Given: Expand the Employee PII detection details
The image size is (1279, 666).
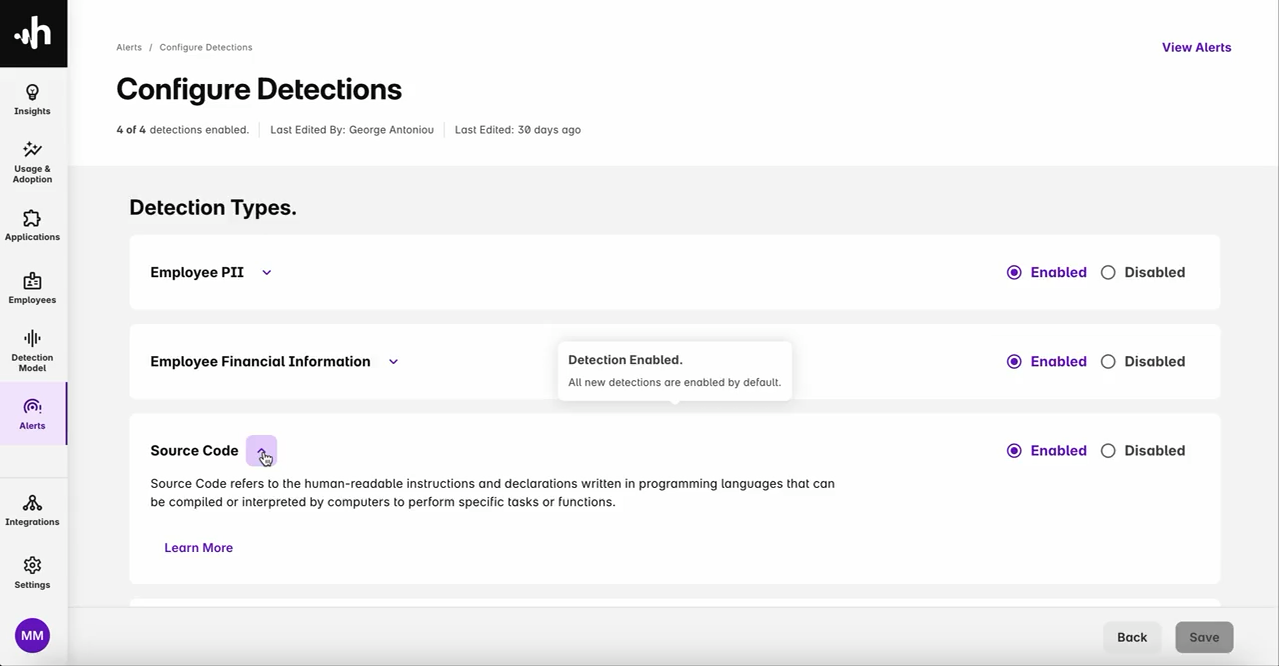Looking at the screenshot, I should coord(266,272).
